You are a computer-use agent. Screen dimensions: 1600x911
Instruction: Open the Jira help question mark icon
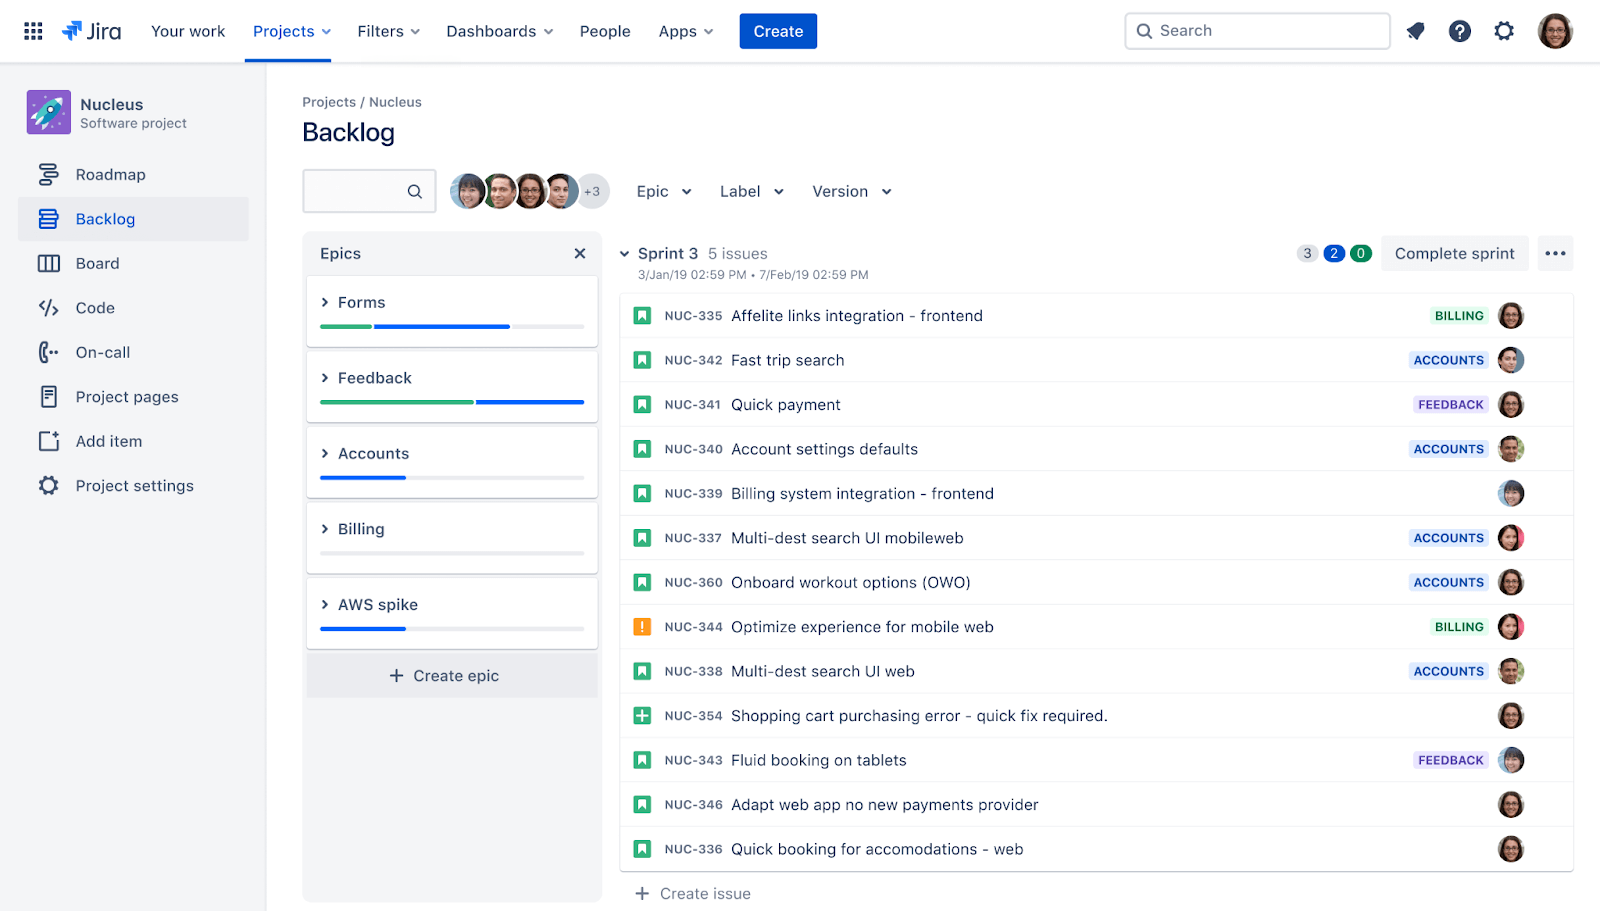[1460, 31]
